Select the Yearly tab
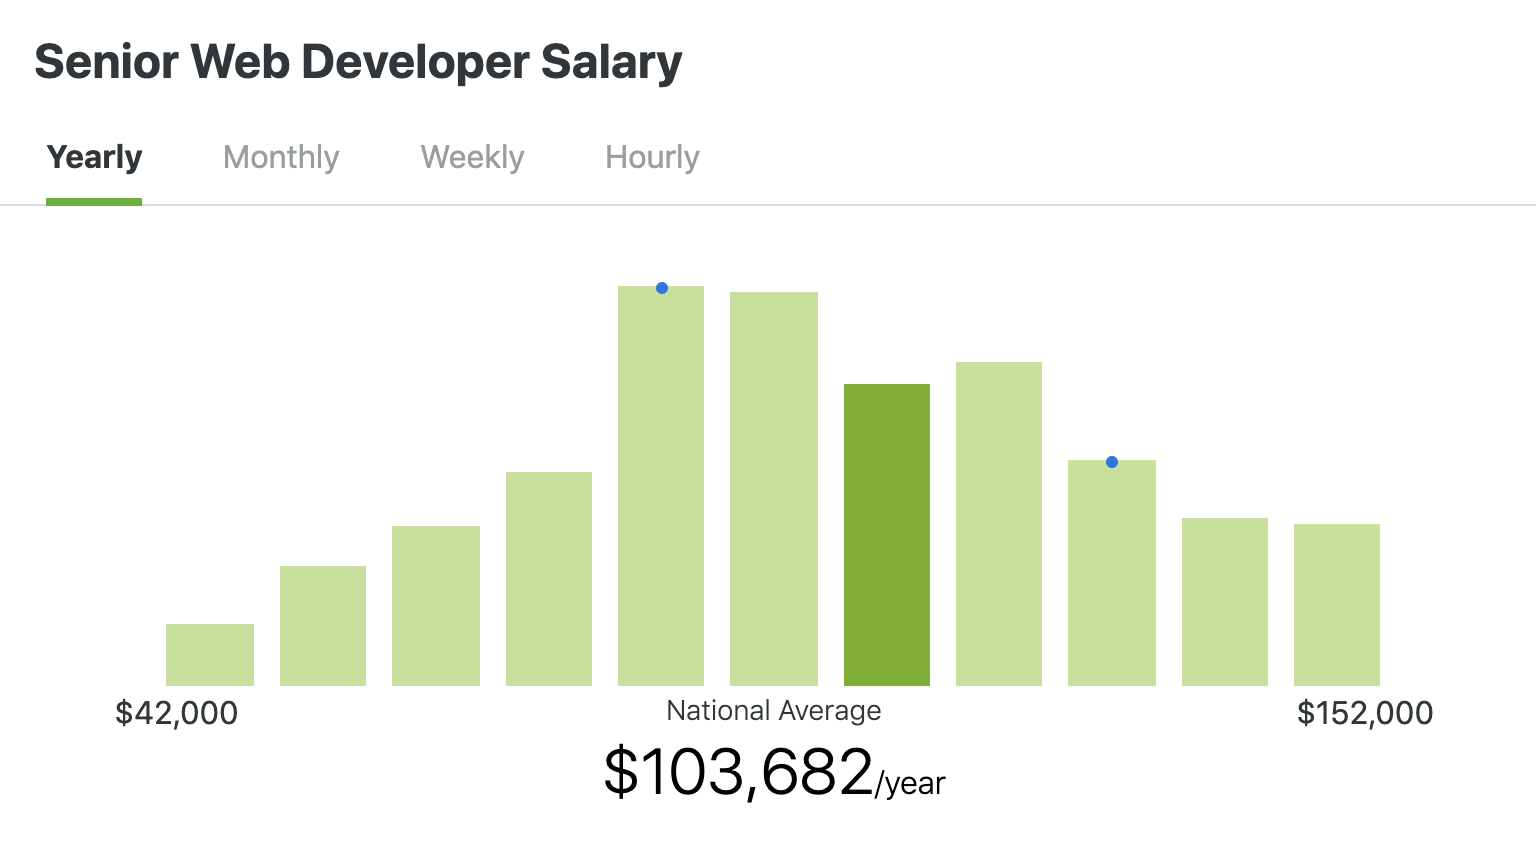 (x=94, y=157)
